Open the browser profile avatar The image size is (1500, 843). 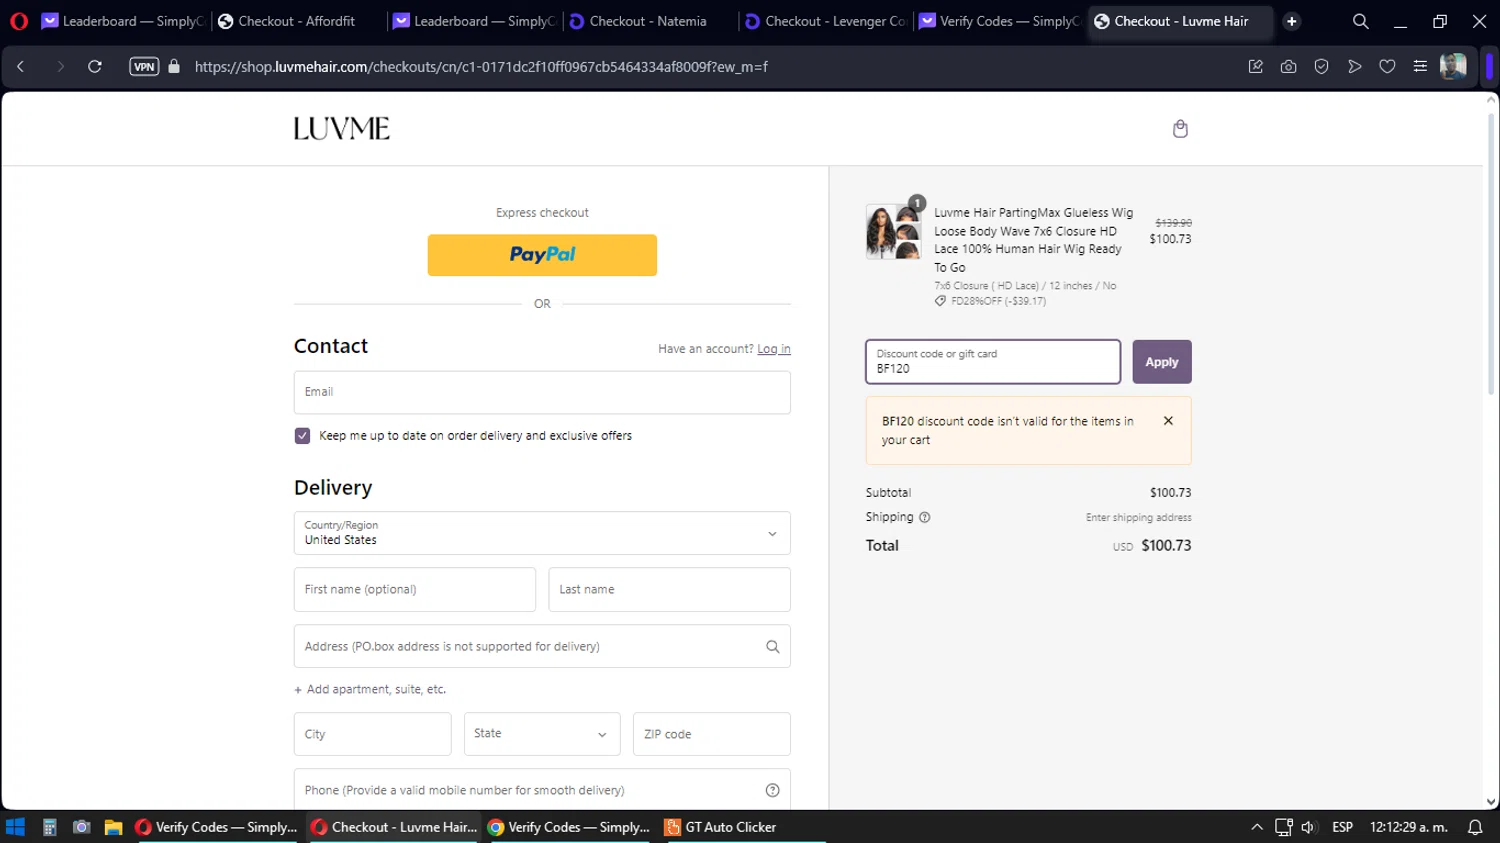[x=1453, y=67]
